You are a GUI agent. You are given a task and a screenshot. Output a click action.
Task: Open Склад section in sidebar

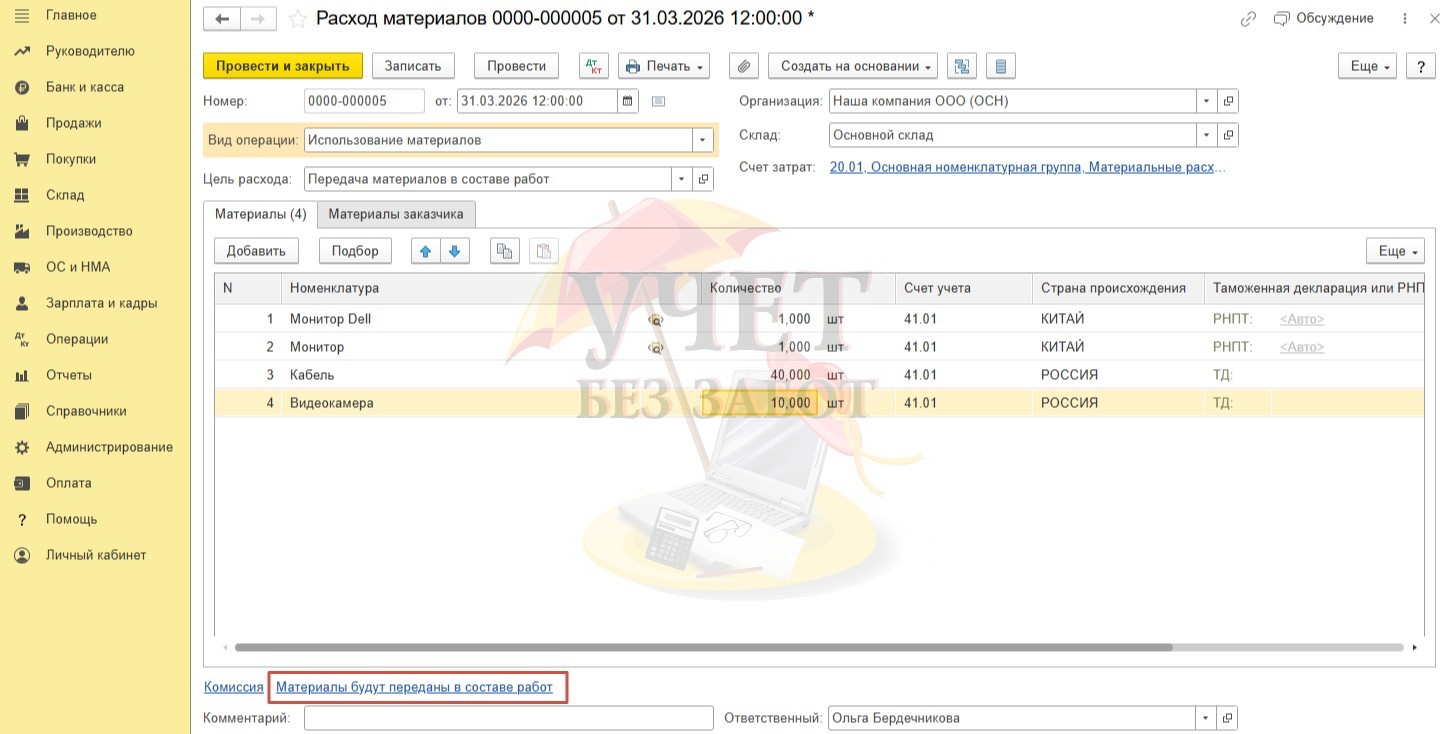[x=65, y=195]
